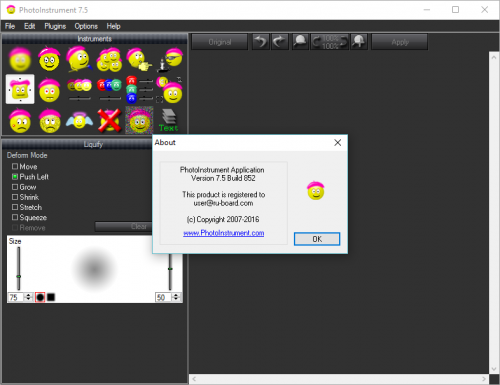The height and width of the screenshot is (385, 500).
Task: Click the stepper arrows beside 75
Action: tap(28, 297)
